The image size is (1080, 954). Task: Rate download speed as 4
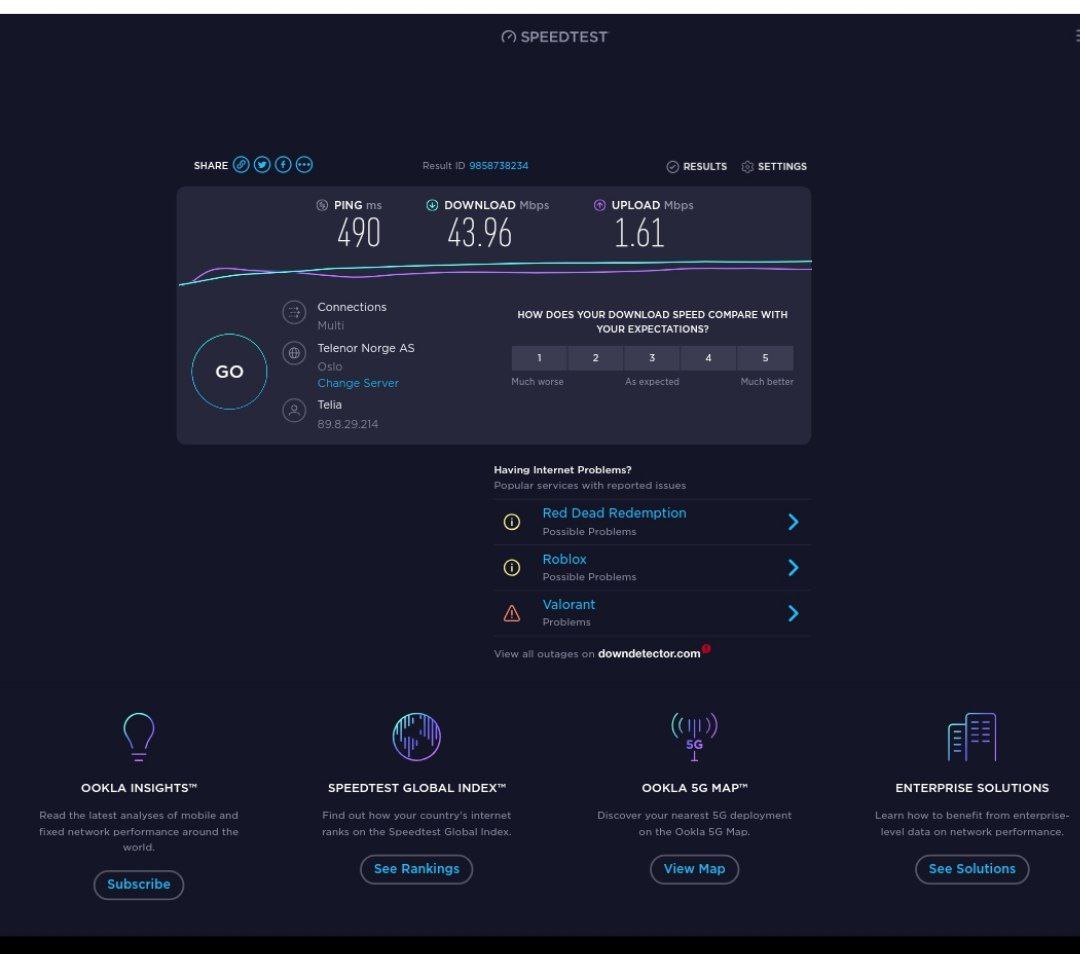(x=708, y=358)
